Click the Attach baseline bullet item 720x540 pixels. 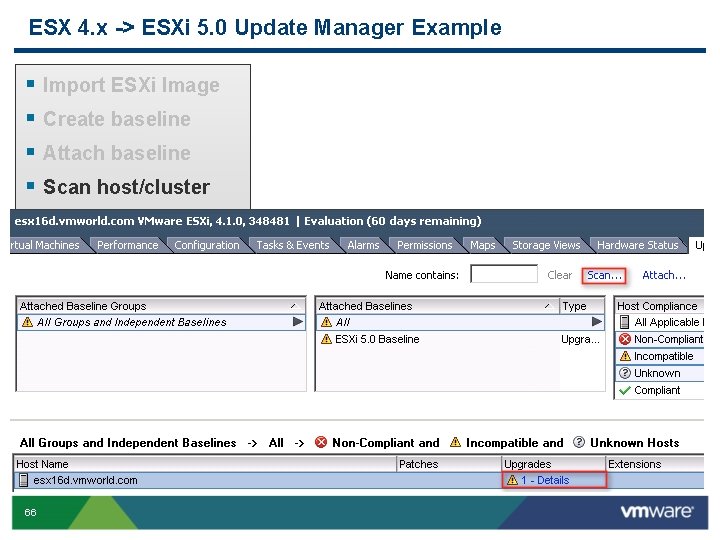[117, 153]
